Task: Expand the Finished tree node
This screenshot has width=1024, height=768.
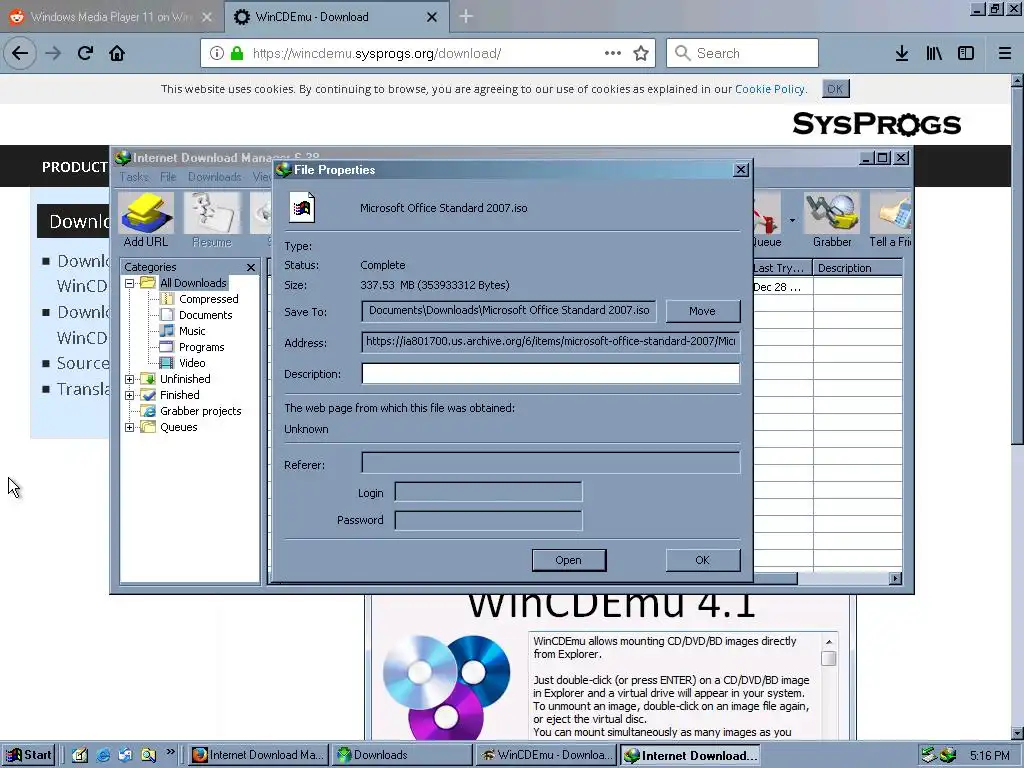Action: (129, 395)
